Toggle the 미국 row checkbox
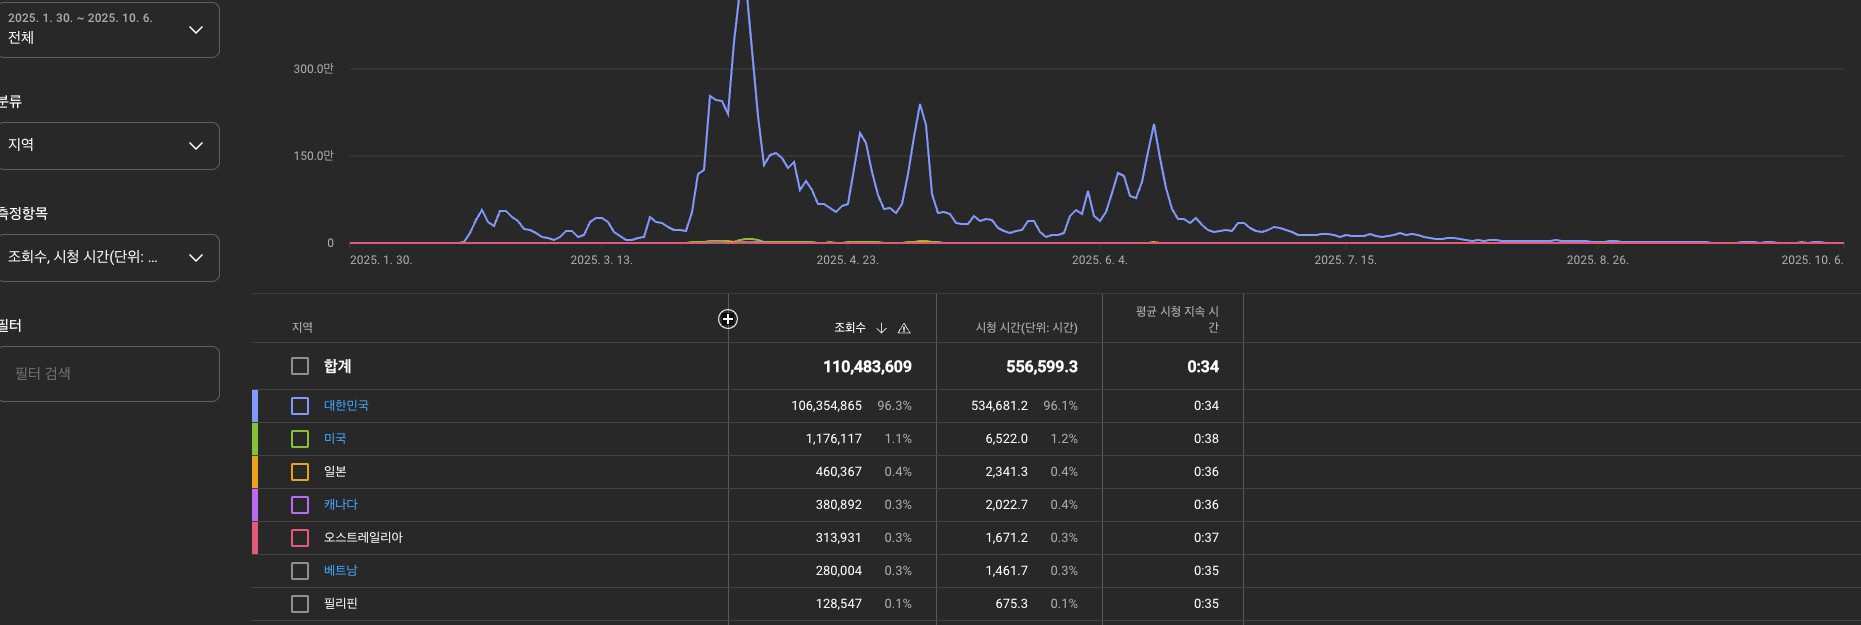This screenshot has height=625, width=1861. [x=300, y=439]
